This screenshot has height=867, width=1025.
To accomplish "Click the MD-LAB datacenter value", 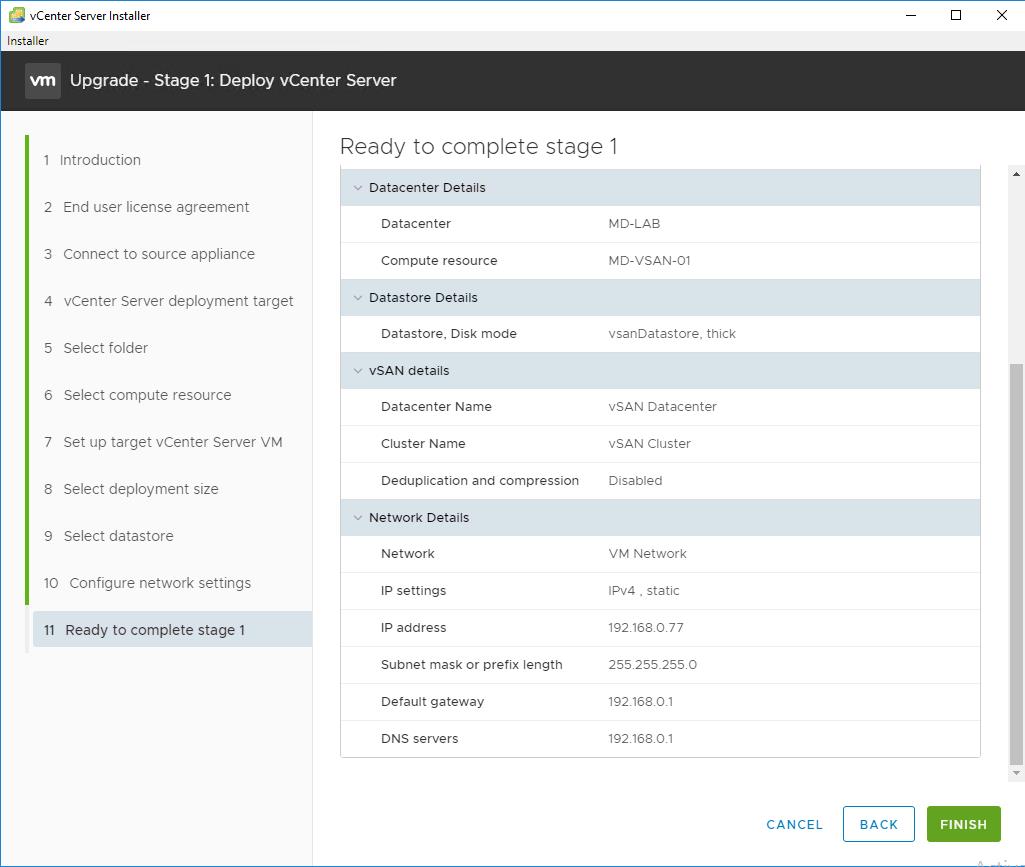I will coord(634,224).
